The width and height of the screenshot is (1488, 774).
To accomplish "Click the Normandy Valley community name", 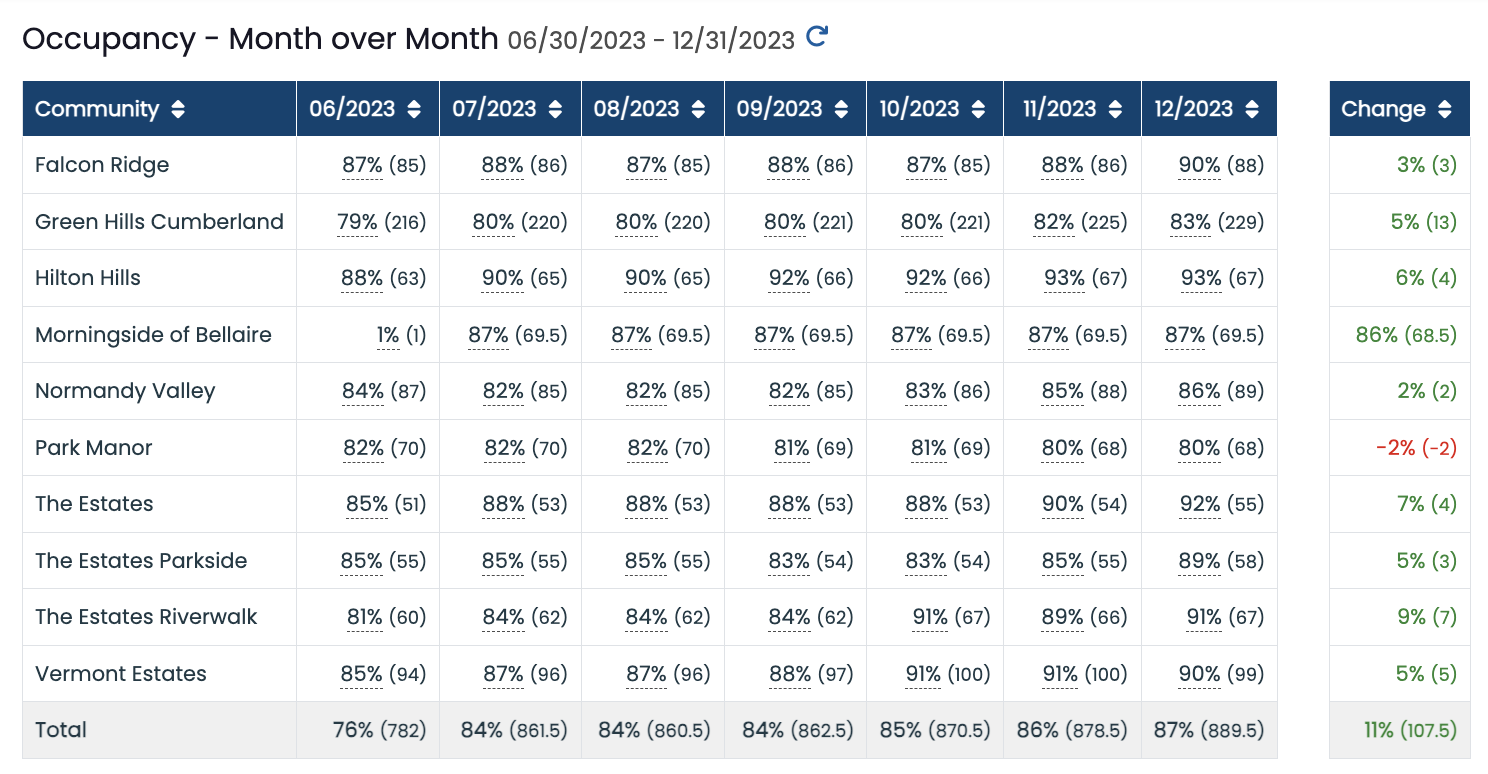I will click(x=125, y=391).
